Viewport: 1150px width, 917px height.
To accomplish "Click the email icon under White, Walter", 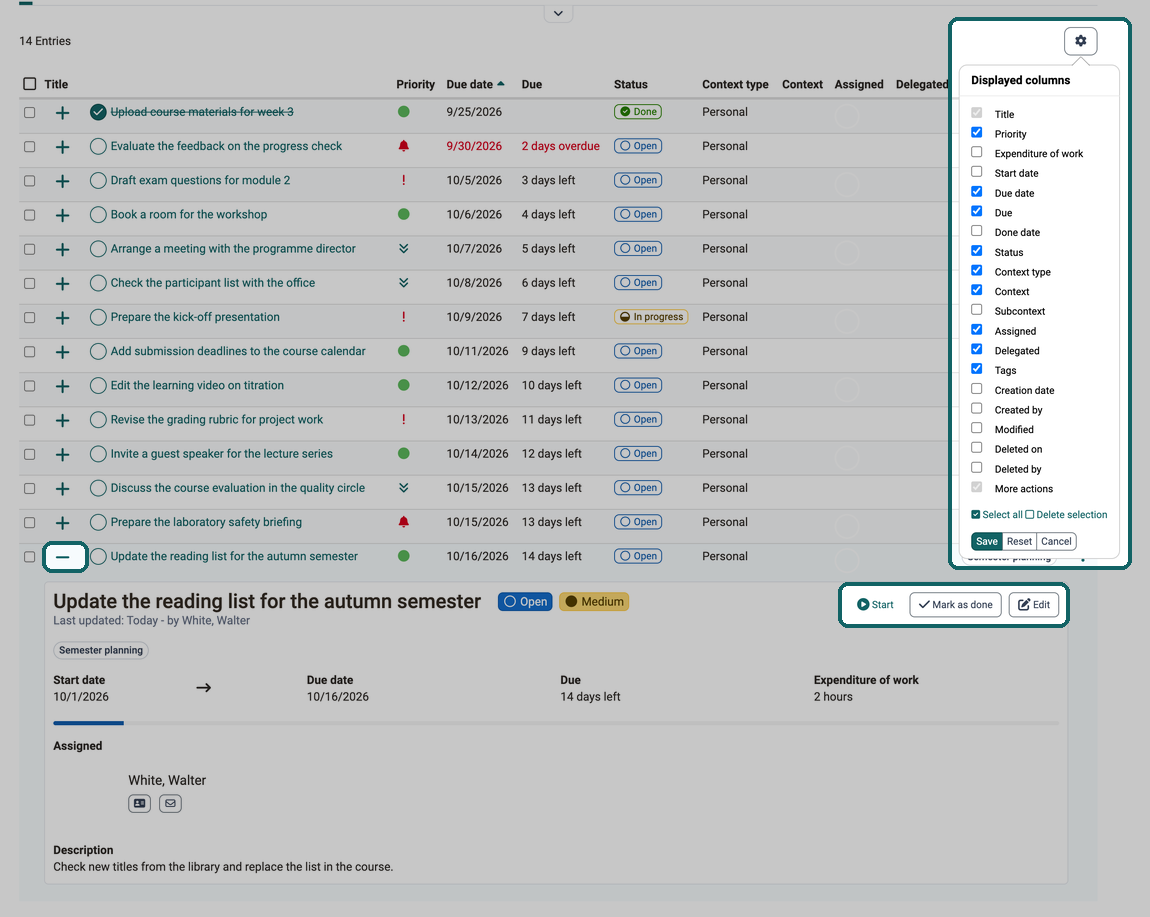I will click(170, 803).
